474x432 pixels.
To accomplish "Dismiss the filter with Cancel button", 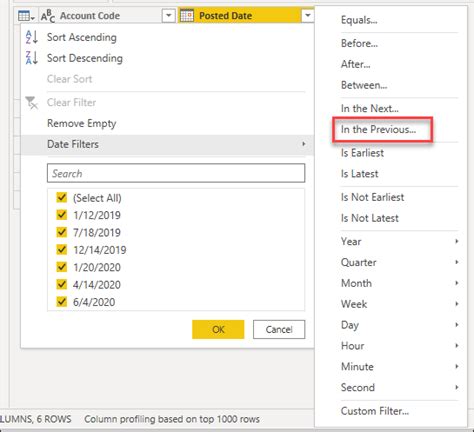I will coord(279,329).
